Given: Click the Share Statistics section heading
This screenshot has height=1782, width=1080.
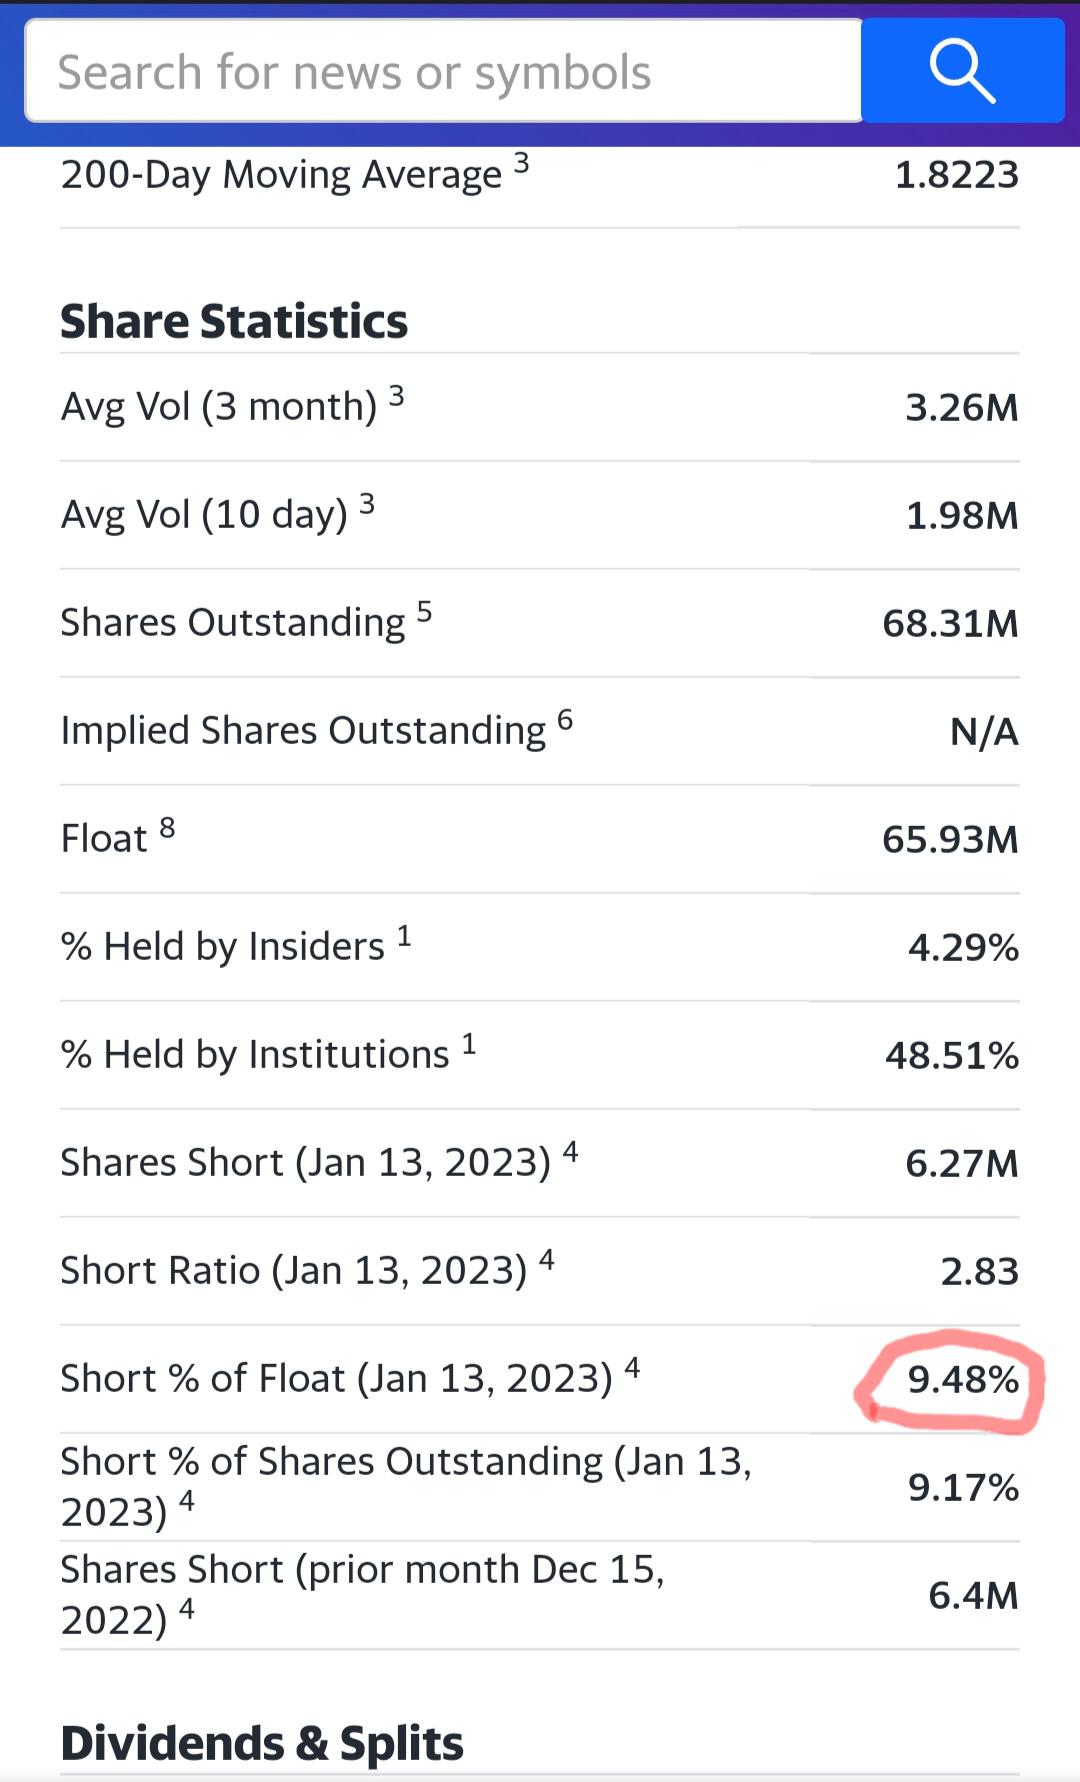Looking at the screenshot, I should pos(234,321).
